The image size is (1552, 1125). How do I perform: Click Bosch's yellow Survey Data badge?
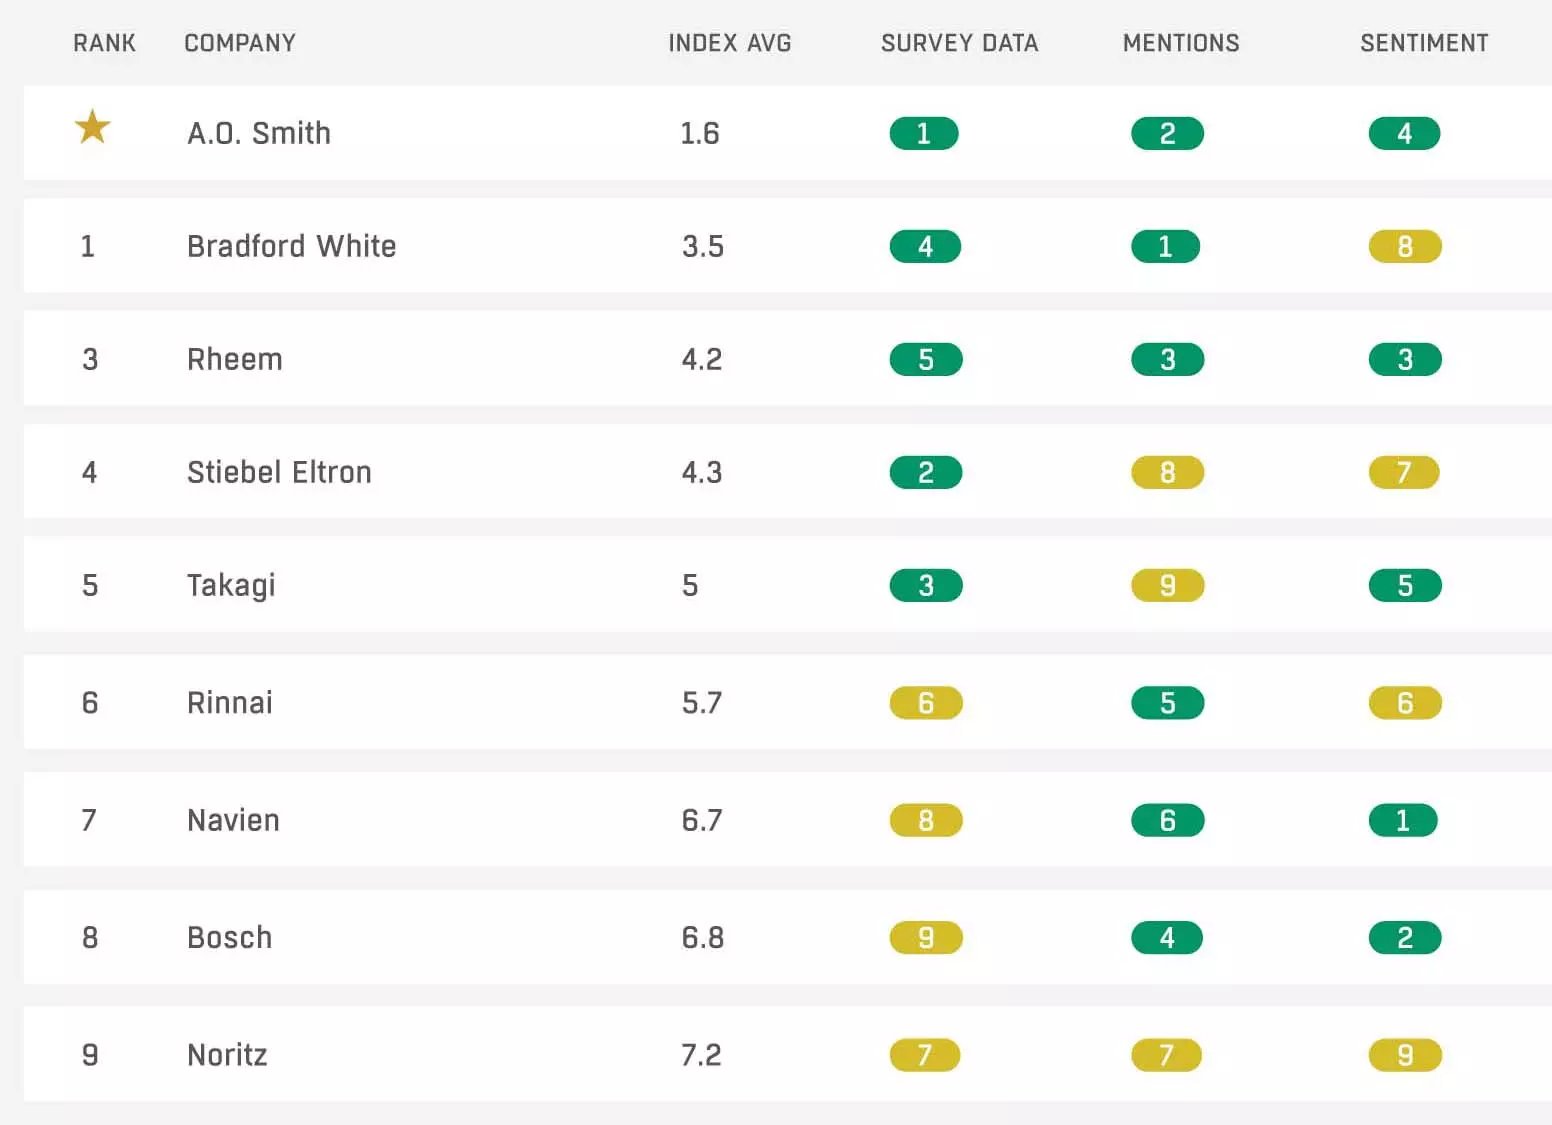tap(926, 937)
